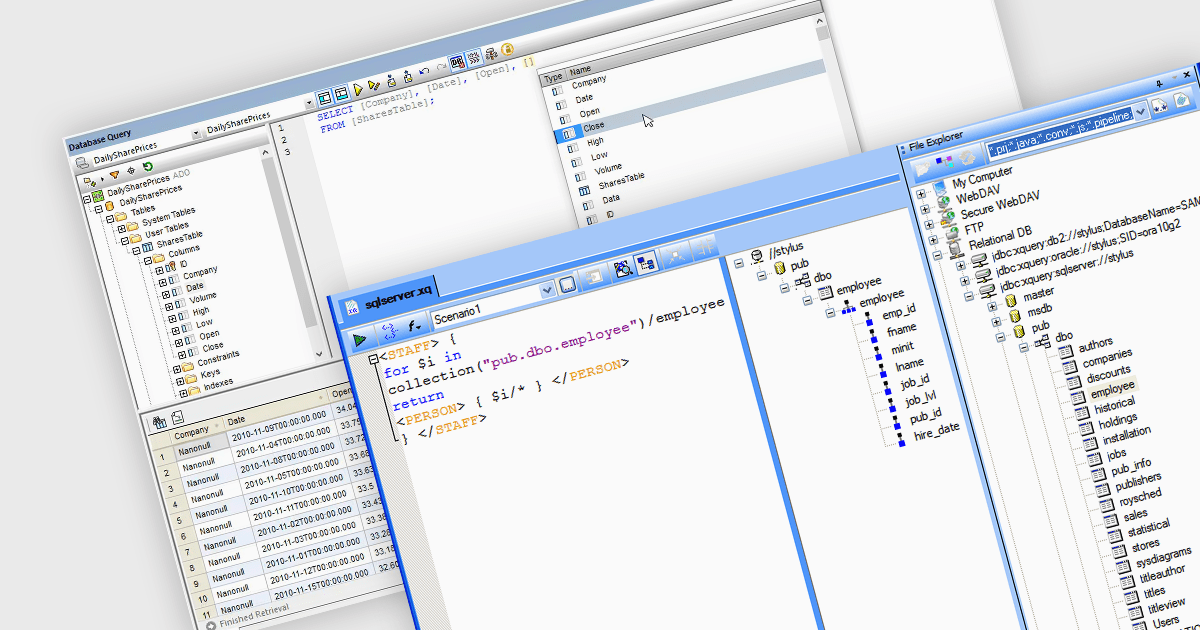Click the Date column header in results grid
The image size is (1200, 630).
click(236, 420)
